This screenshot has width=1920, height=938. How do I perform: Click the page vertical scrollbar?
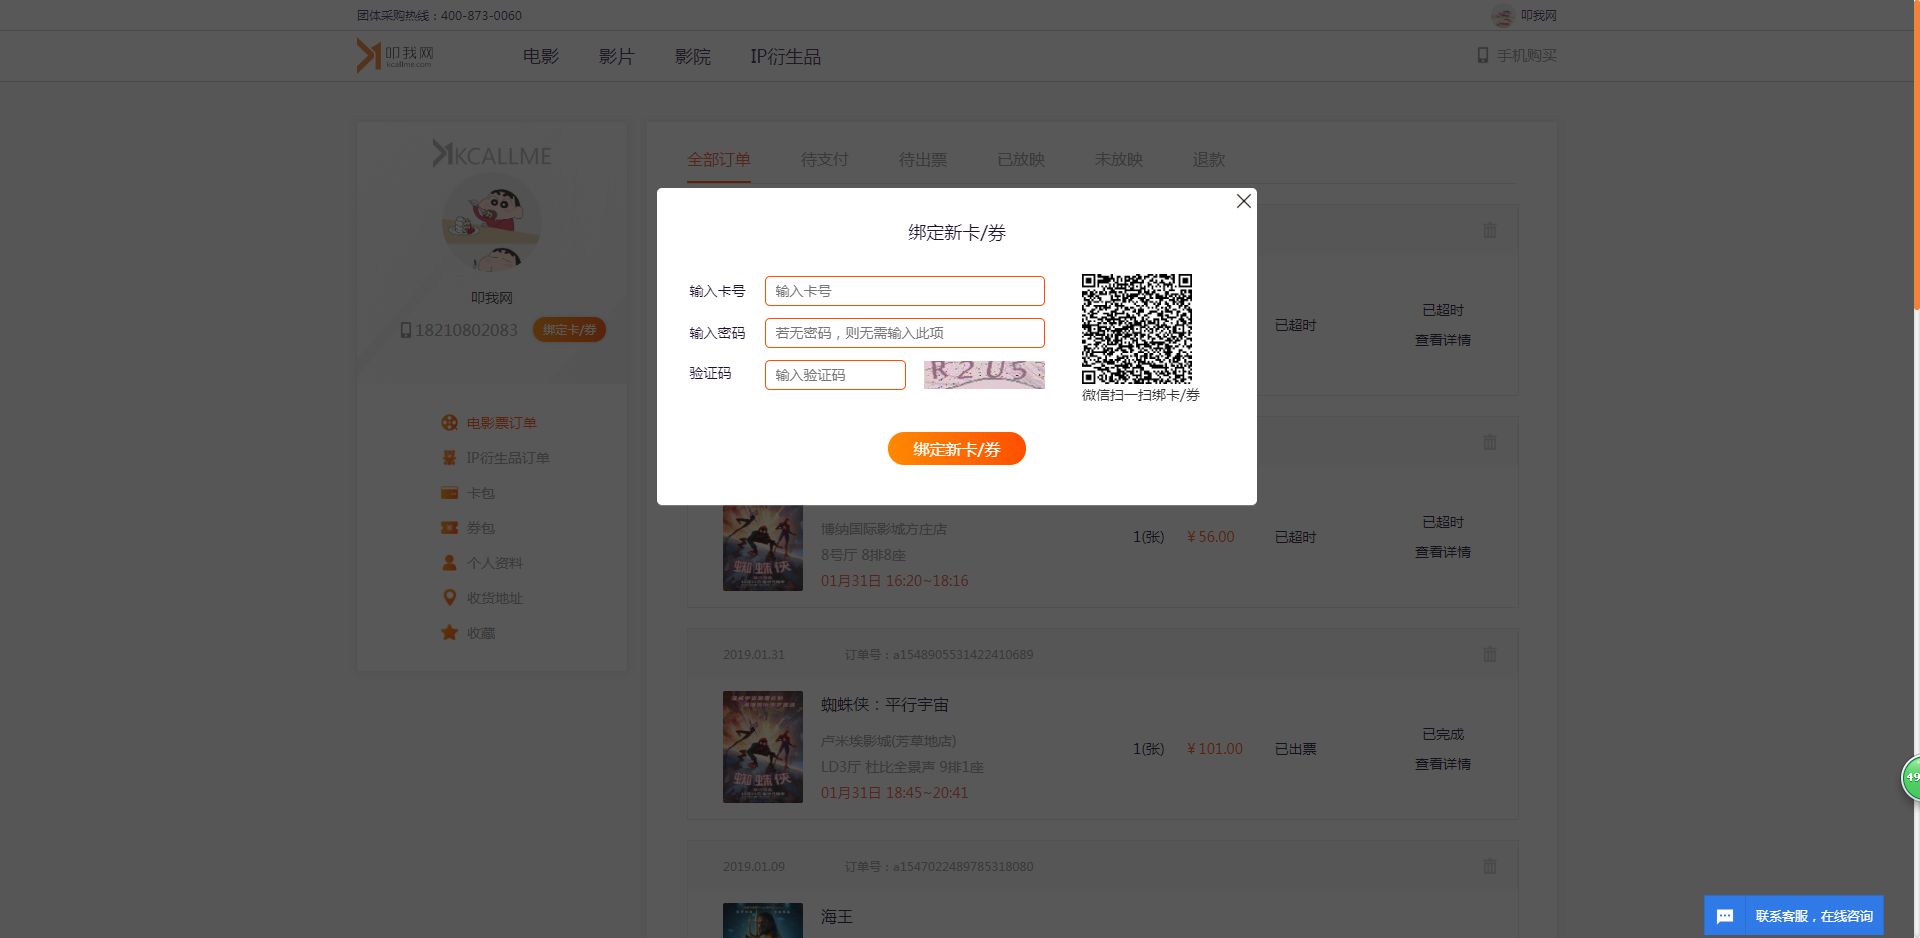click(1916, 155)
